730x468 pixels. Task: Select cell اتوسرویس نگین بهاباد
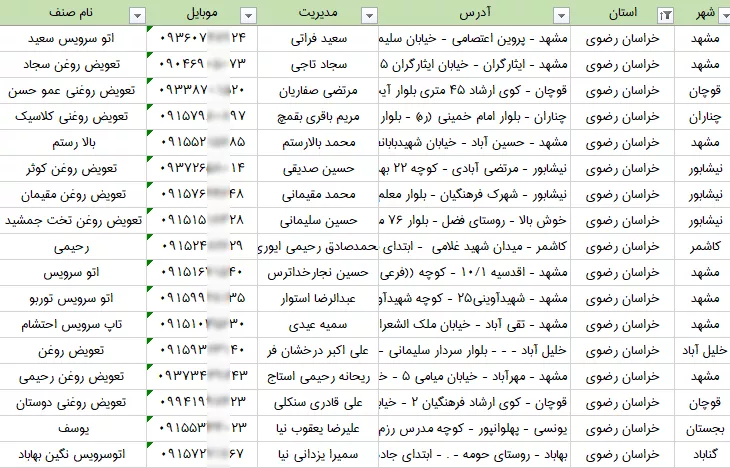(73, 455)
